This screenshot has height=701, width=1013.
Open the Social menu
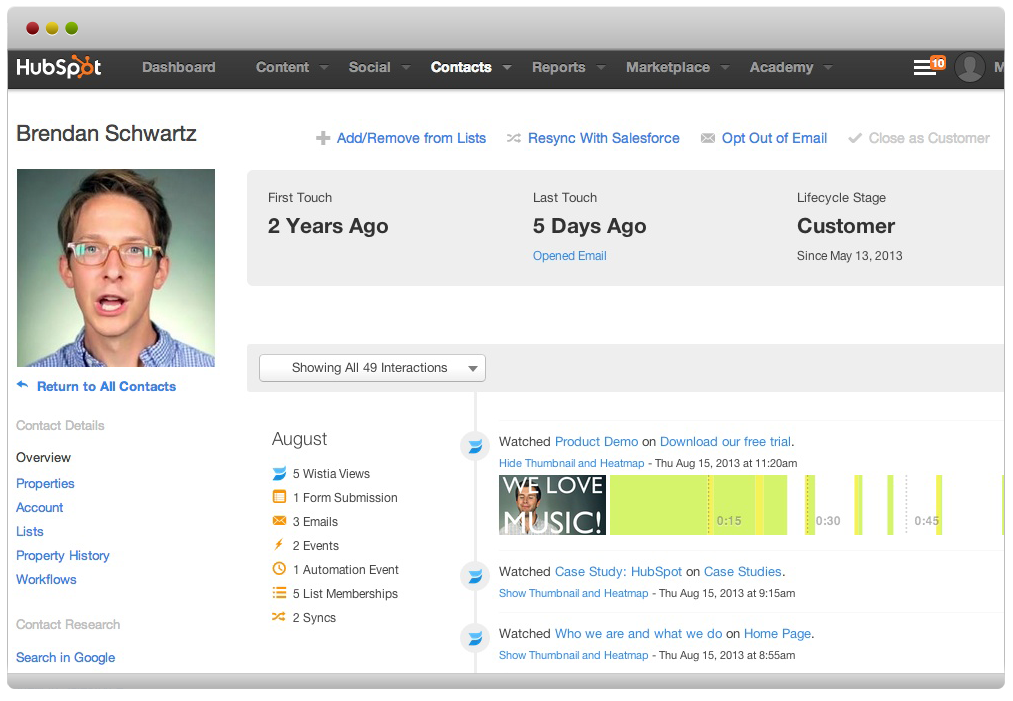pos(370,67)
